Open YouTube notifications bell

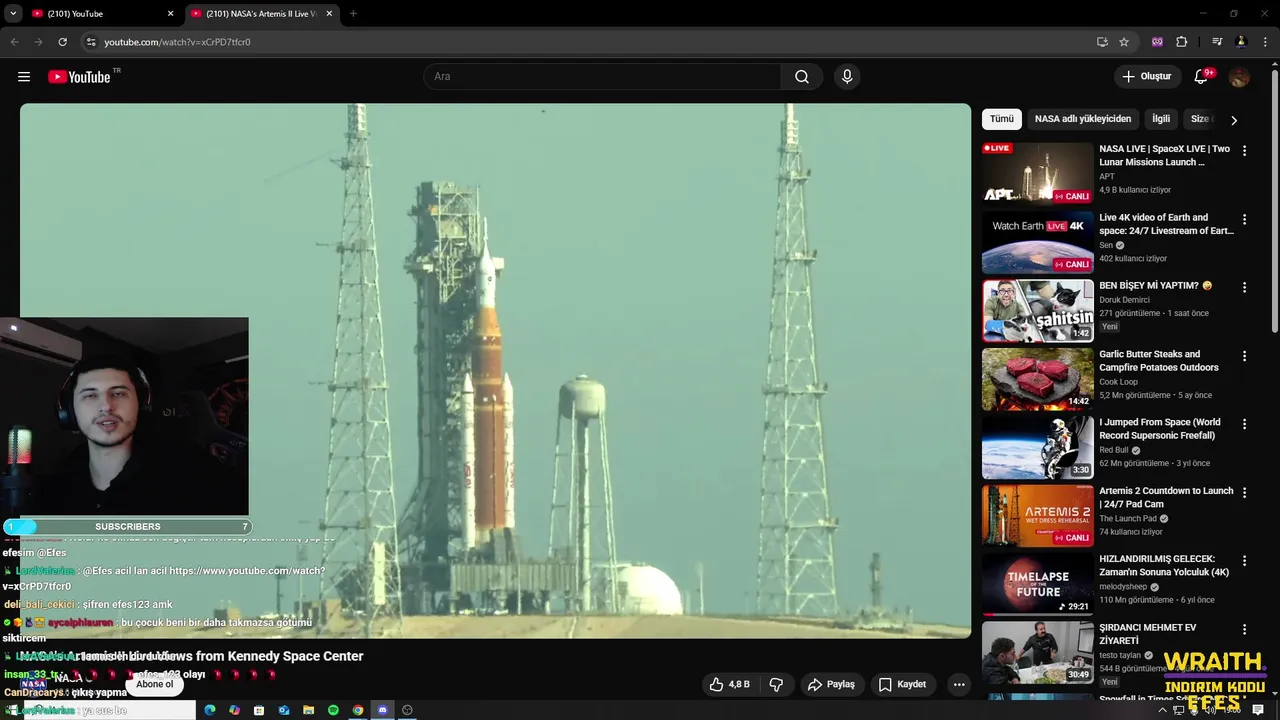(x=1202, y=77)
